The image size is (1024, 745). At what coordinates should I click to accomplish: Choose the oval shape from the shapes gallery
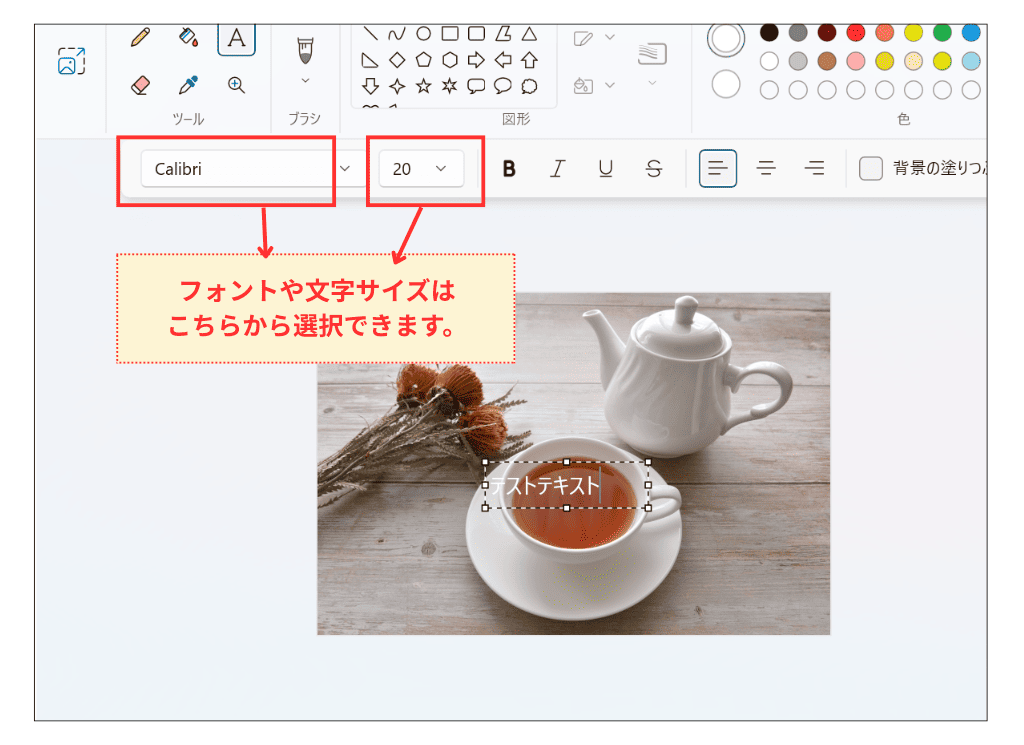pos(424,33)
